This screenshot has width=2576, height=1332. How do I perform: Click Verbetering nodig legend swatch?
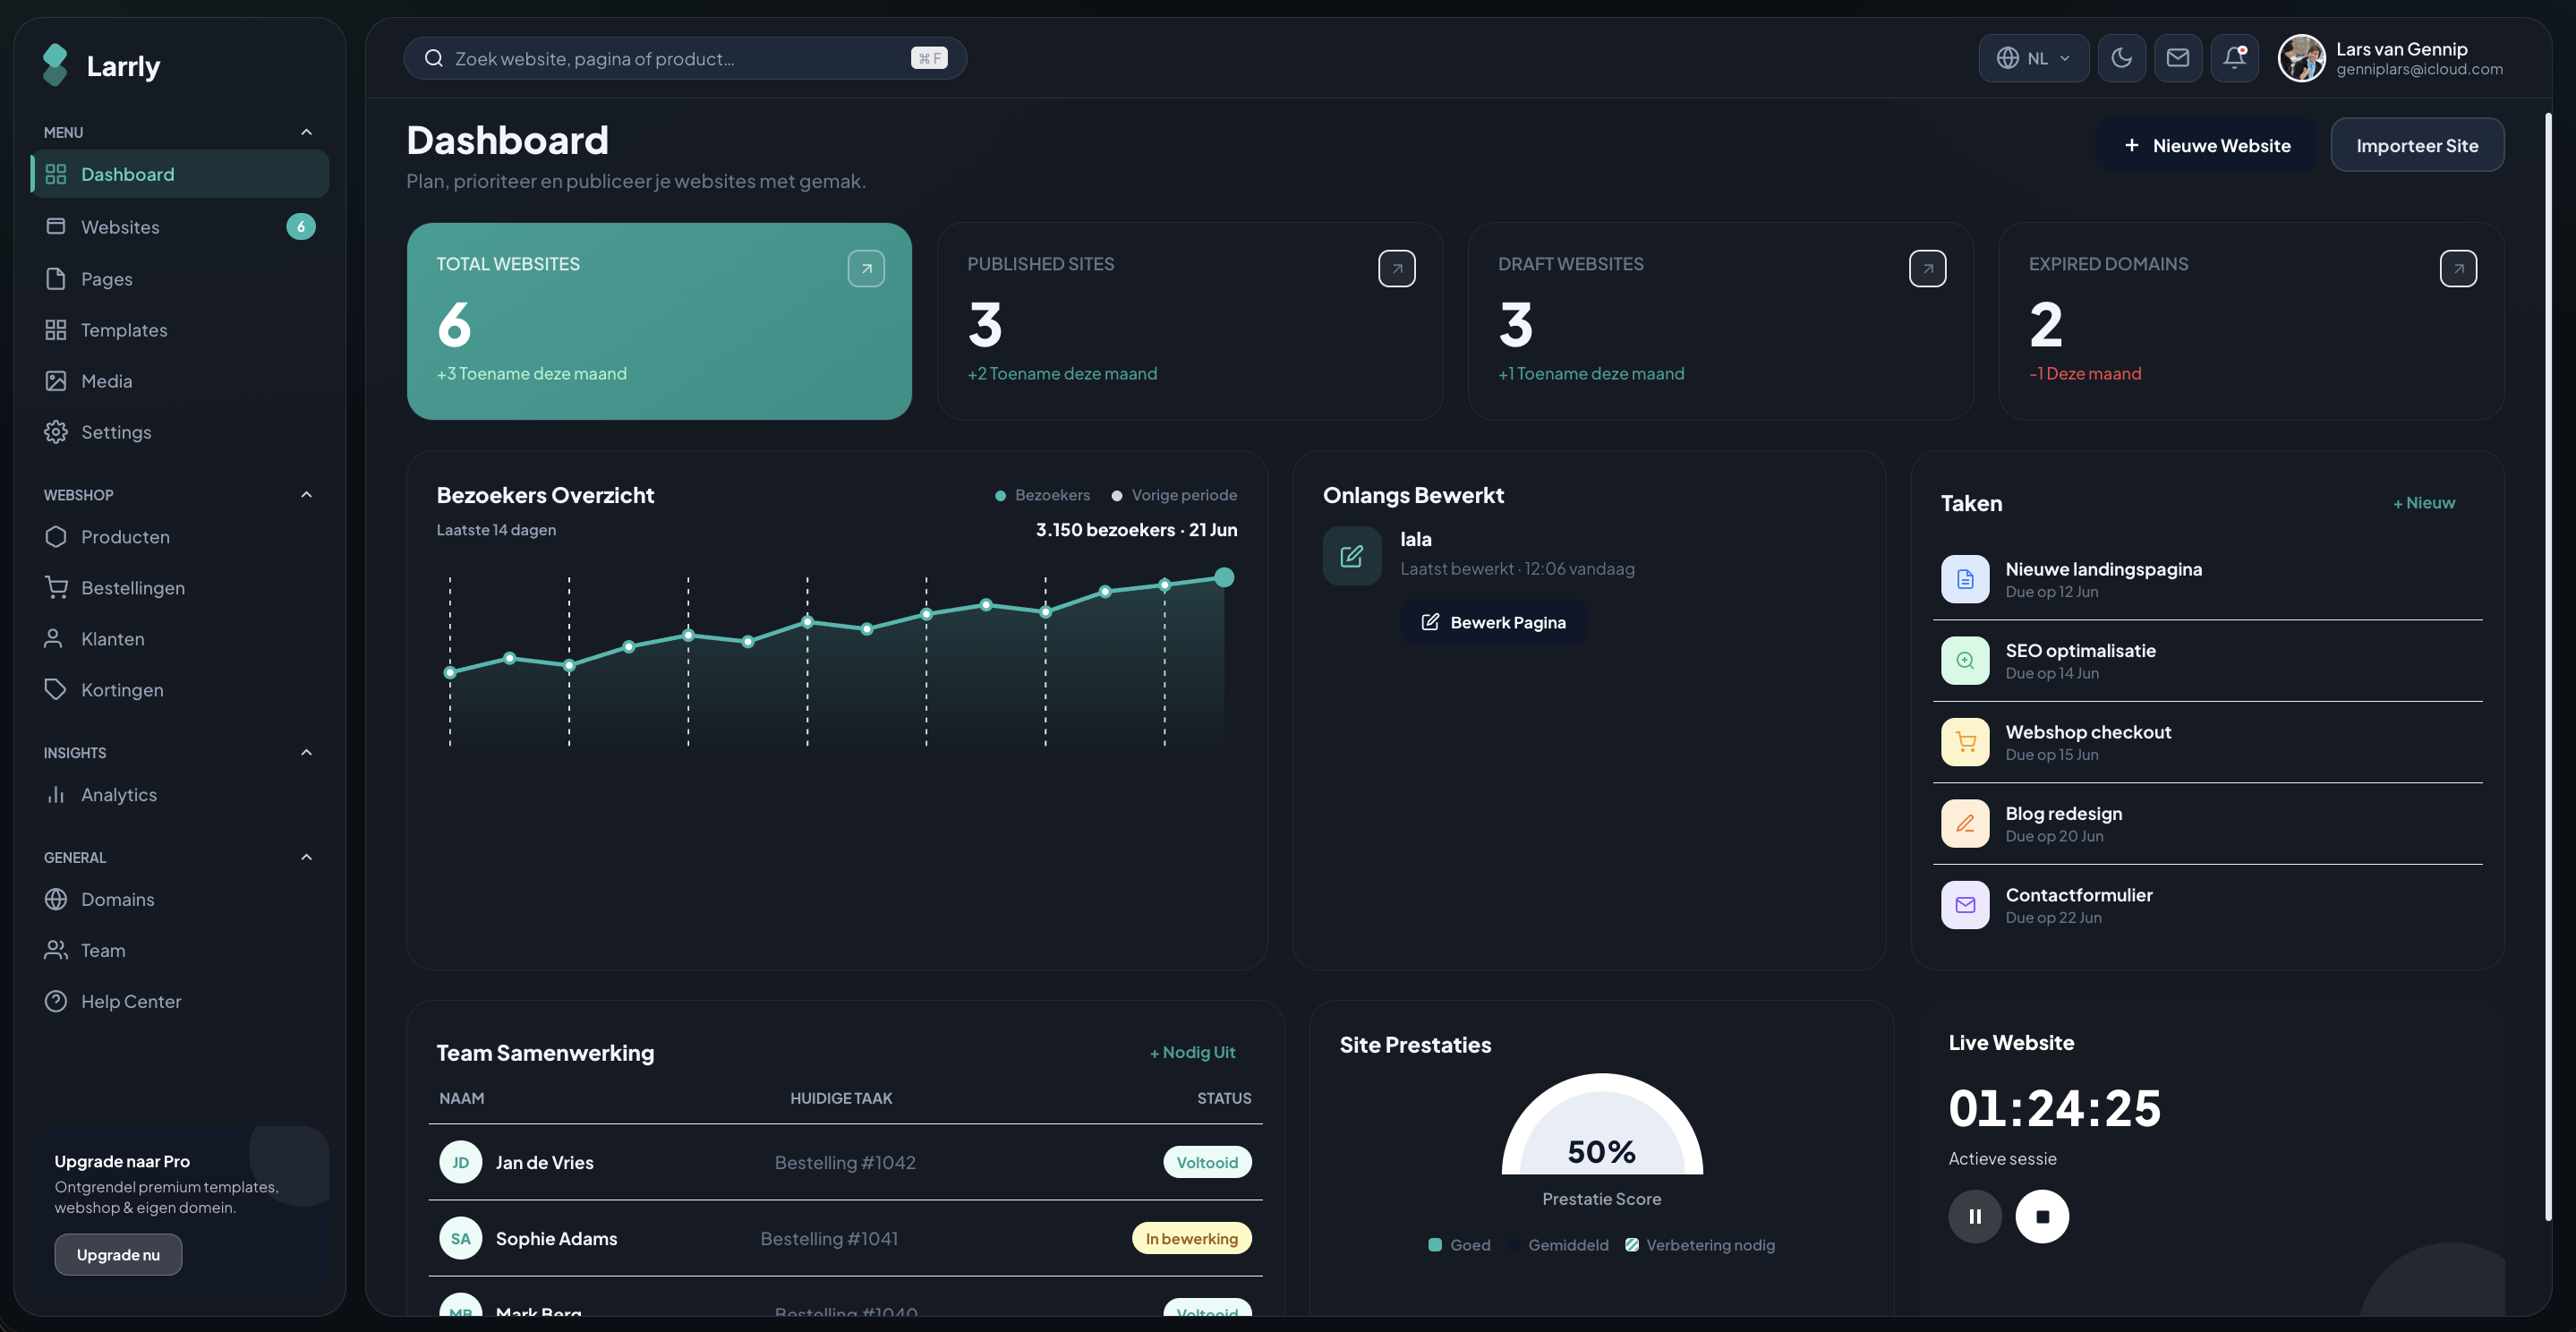[1632, 1245]
